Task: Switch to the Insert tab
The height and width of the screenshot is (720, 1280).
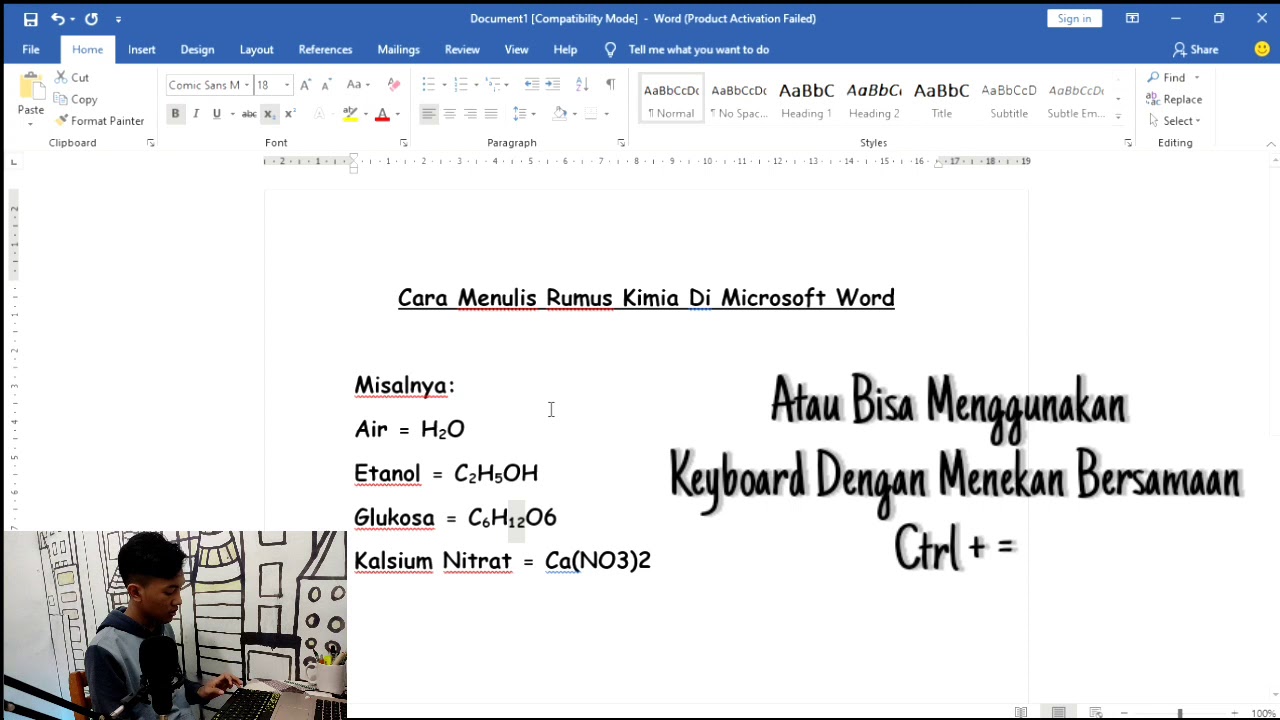Action: [x=142, y=49]
